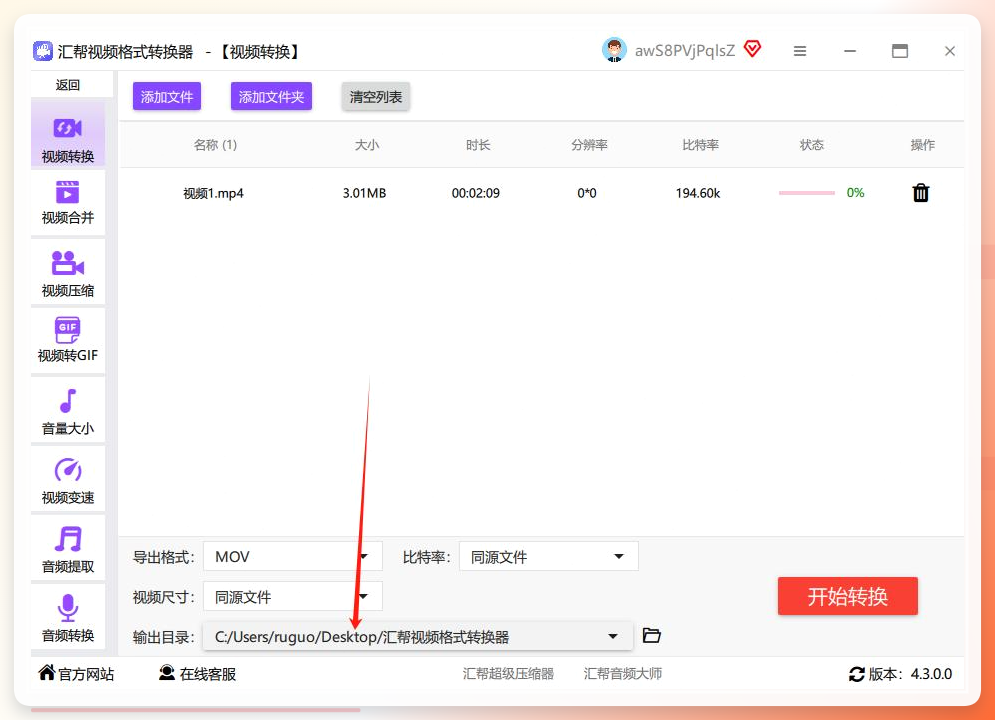
Task: Maximize the converter window
Action: (x=900, y=51)
